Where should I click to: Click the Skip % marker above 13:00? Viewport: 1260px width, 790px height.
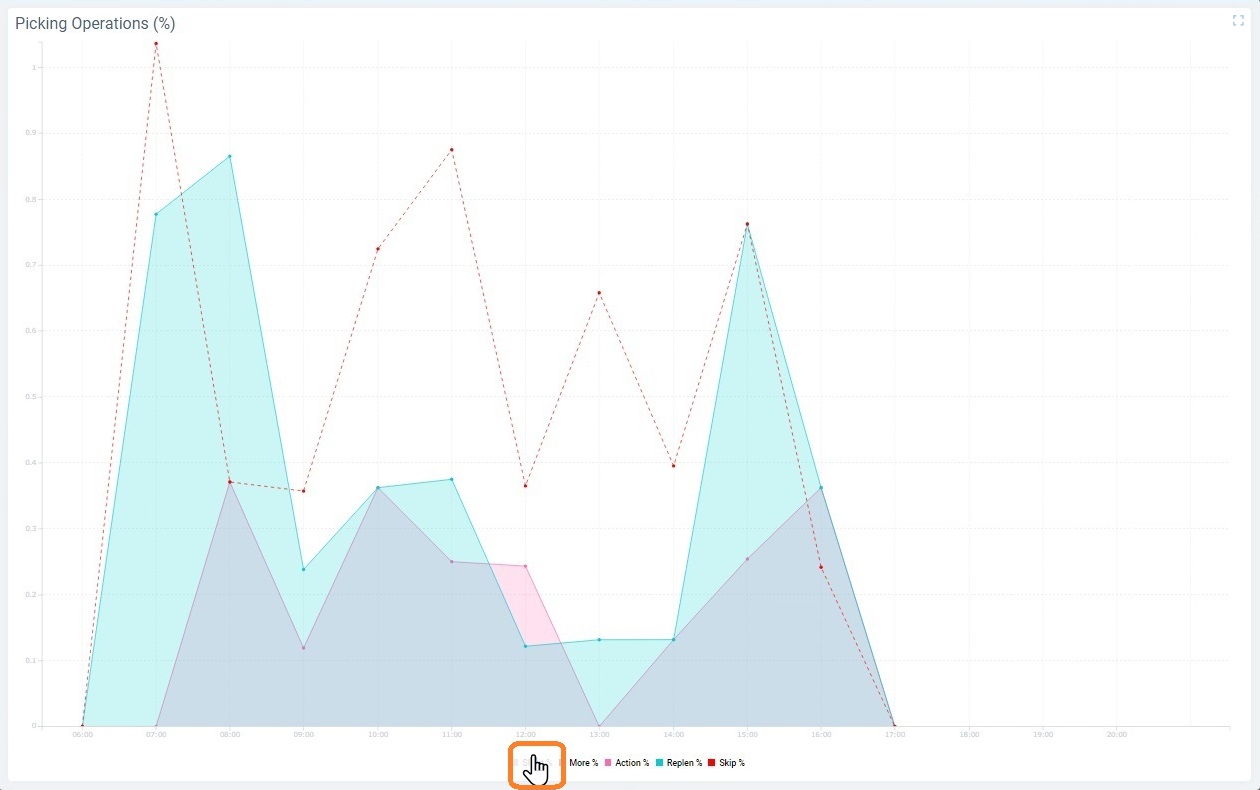click(599, 293)
